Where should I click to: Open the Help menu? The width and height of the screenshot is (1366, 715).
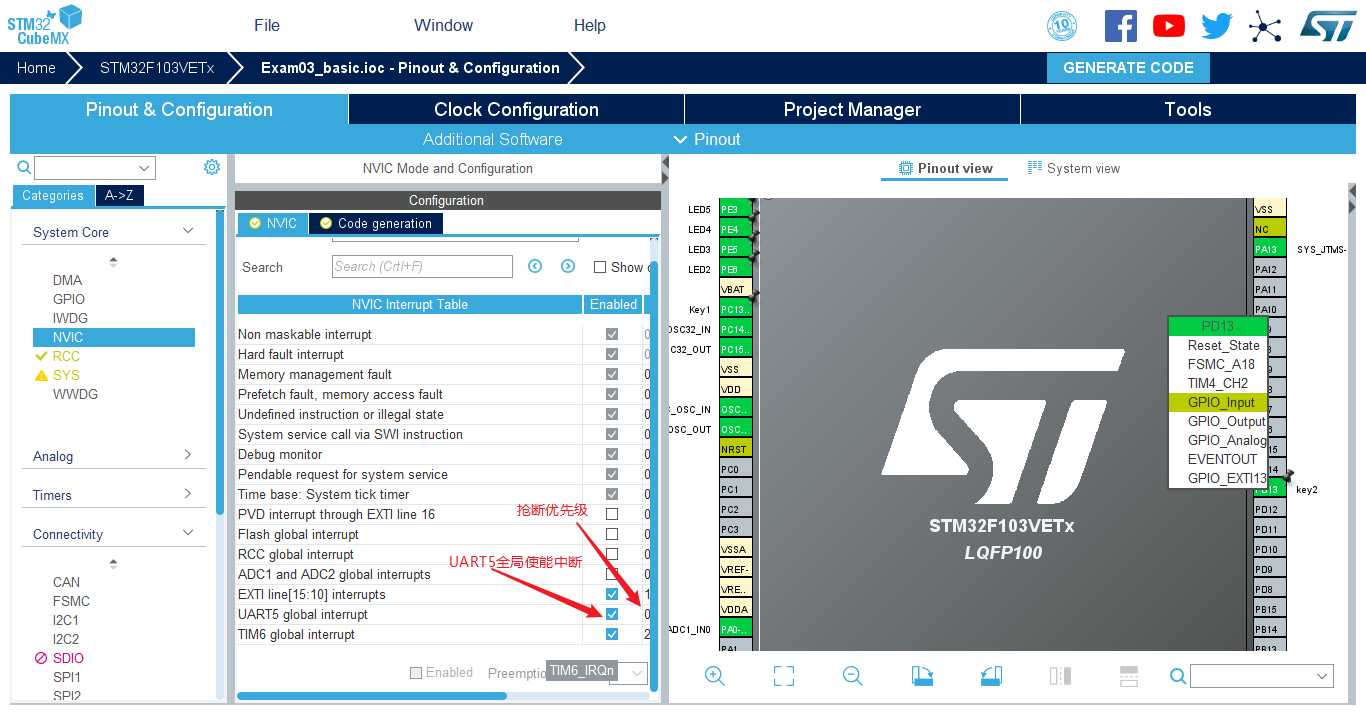590,25
